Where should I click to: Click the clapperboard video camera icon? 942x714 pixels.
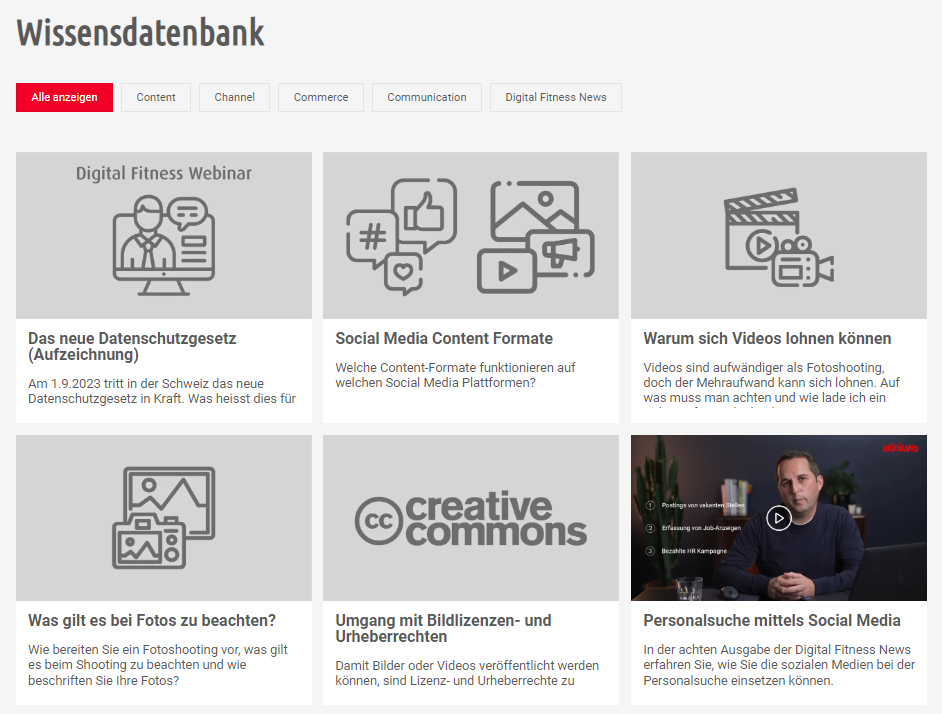(779, 237)
